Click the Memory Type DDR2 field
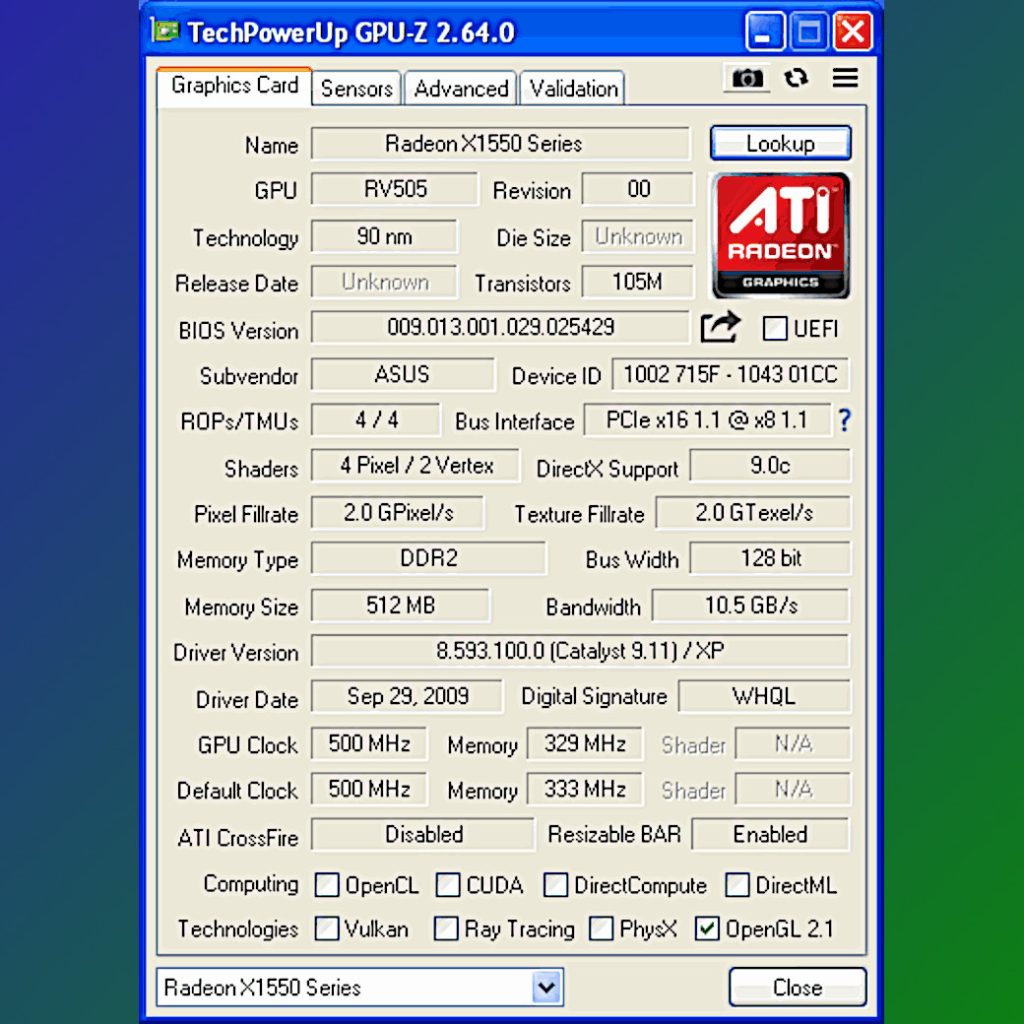This screenshot has width=1024, height=1024. coord(428,558)
